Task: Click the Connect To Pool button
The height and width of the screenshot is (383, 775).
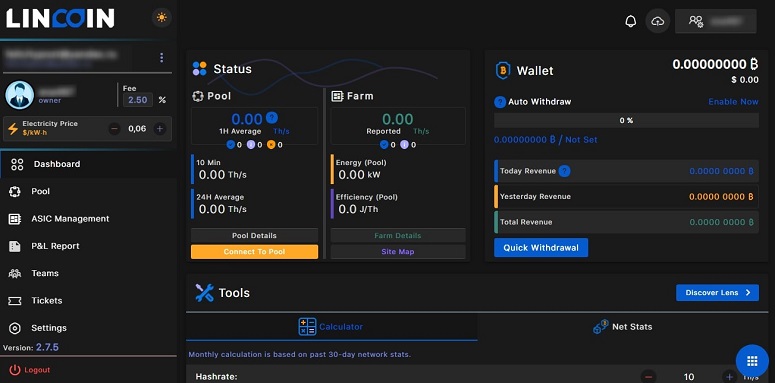Action: pos(255,252)
